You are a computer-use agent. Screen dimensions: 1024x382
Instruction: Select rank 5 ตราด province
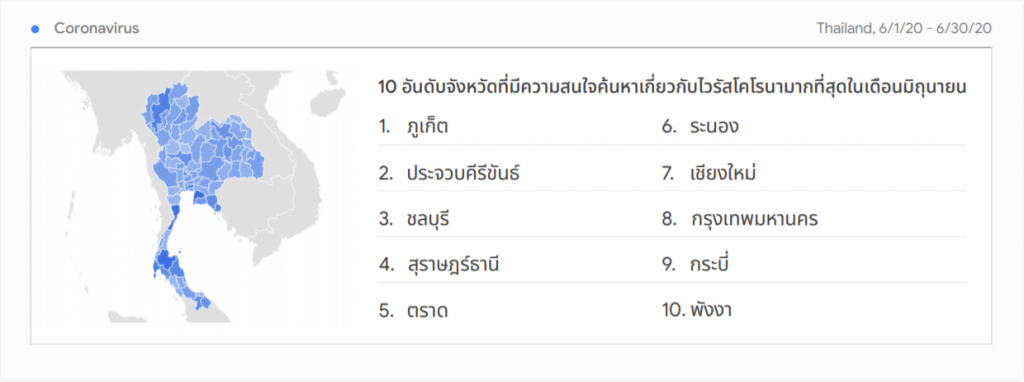coord(413,311)
